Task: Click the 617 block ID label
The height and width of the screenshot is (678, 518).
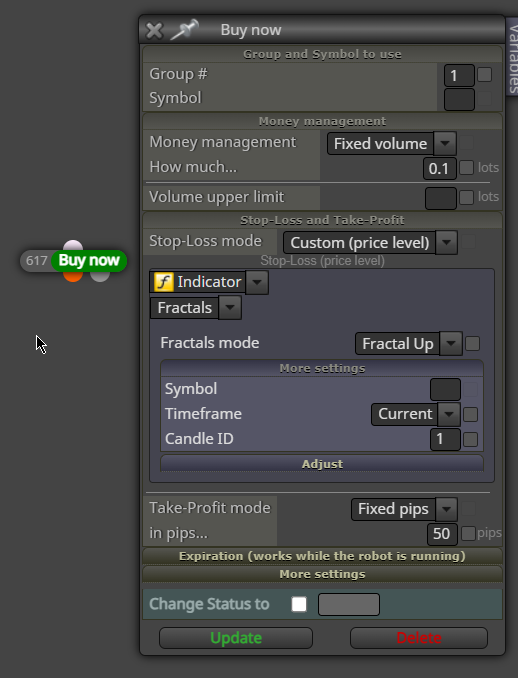Action: click(36, 261)
